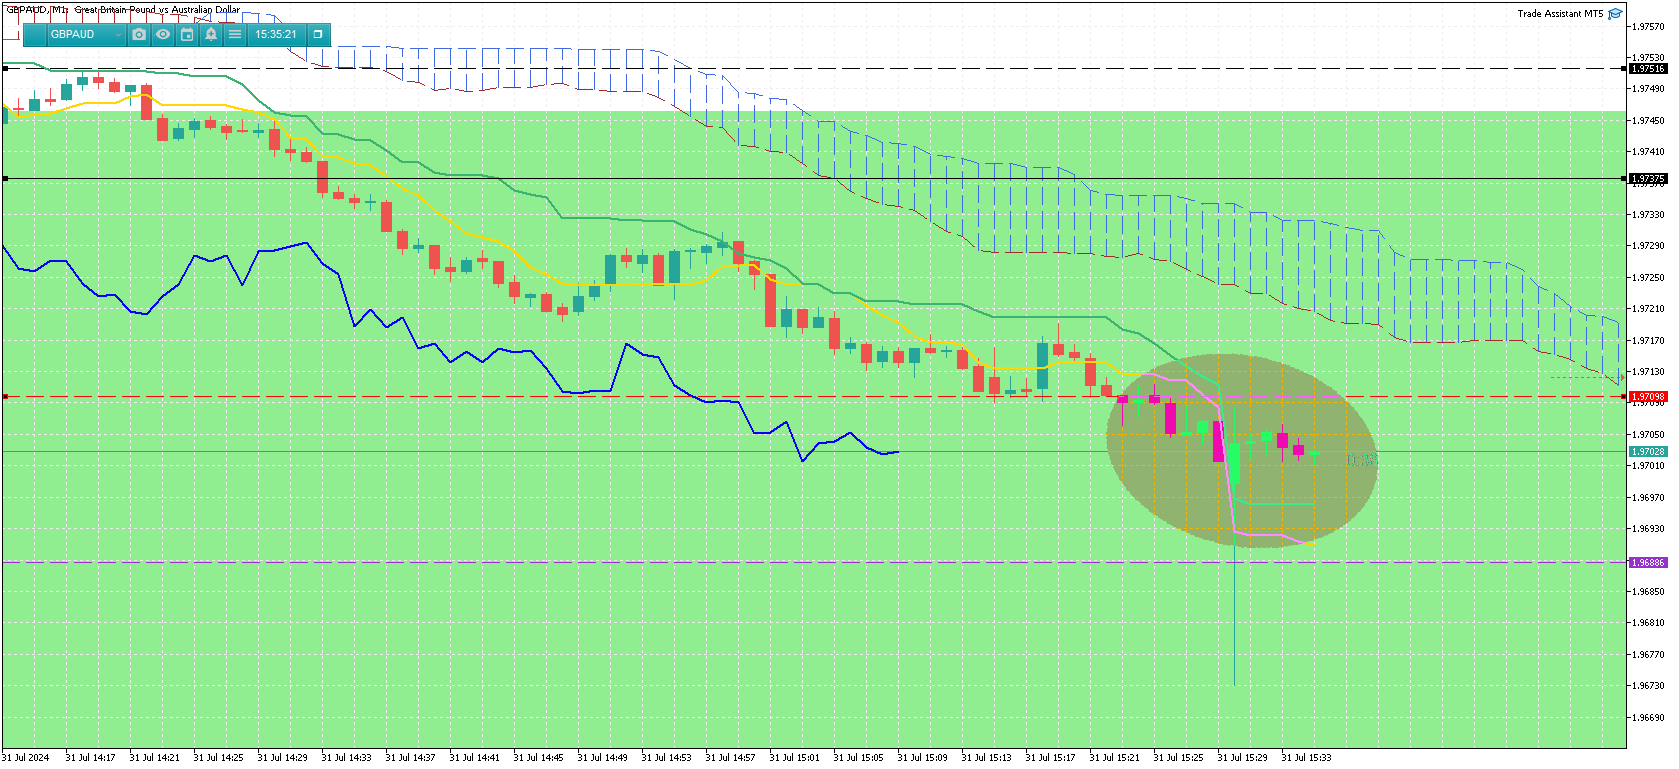This screenshot has height=769, width=1679.
Task: Restore panel using window icon
Action: click(318, 34)
